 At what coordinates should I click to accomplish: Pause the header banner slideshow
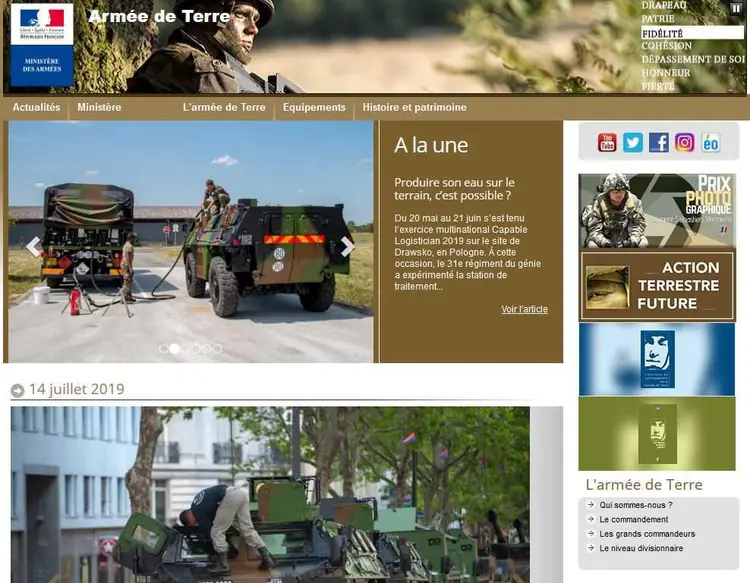pos(737,8)
